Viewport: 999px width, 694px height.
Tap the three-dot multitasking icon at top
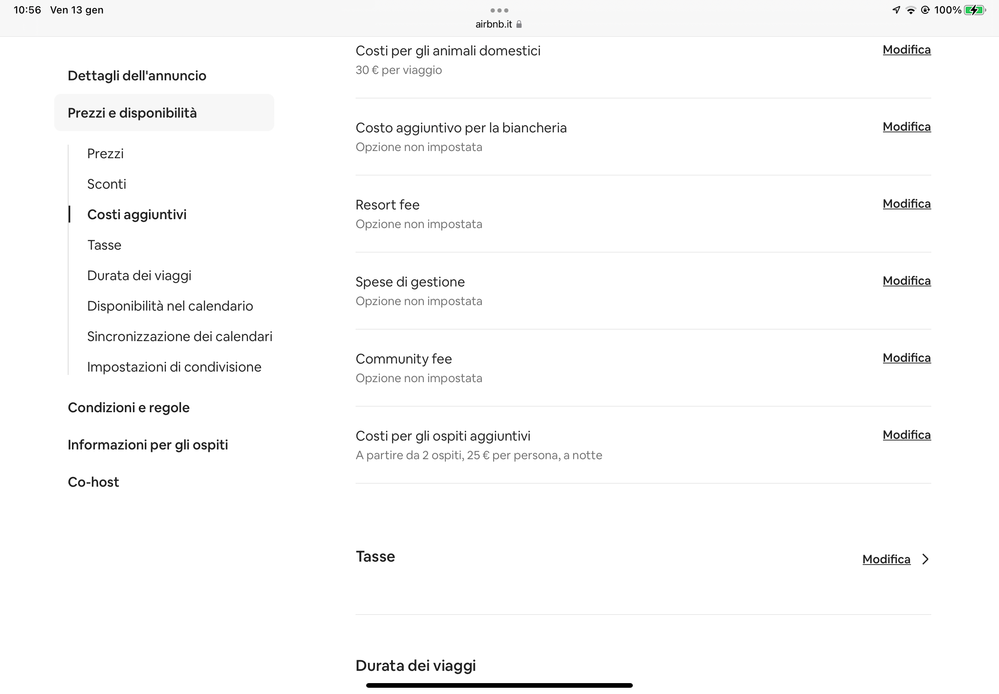[499, 10]
